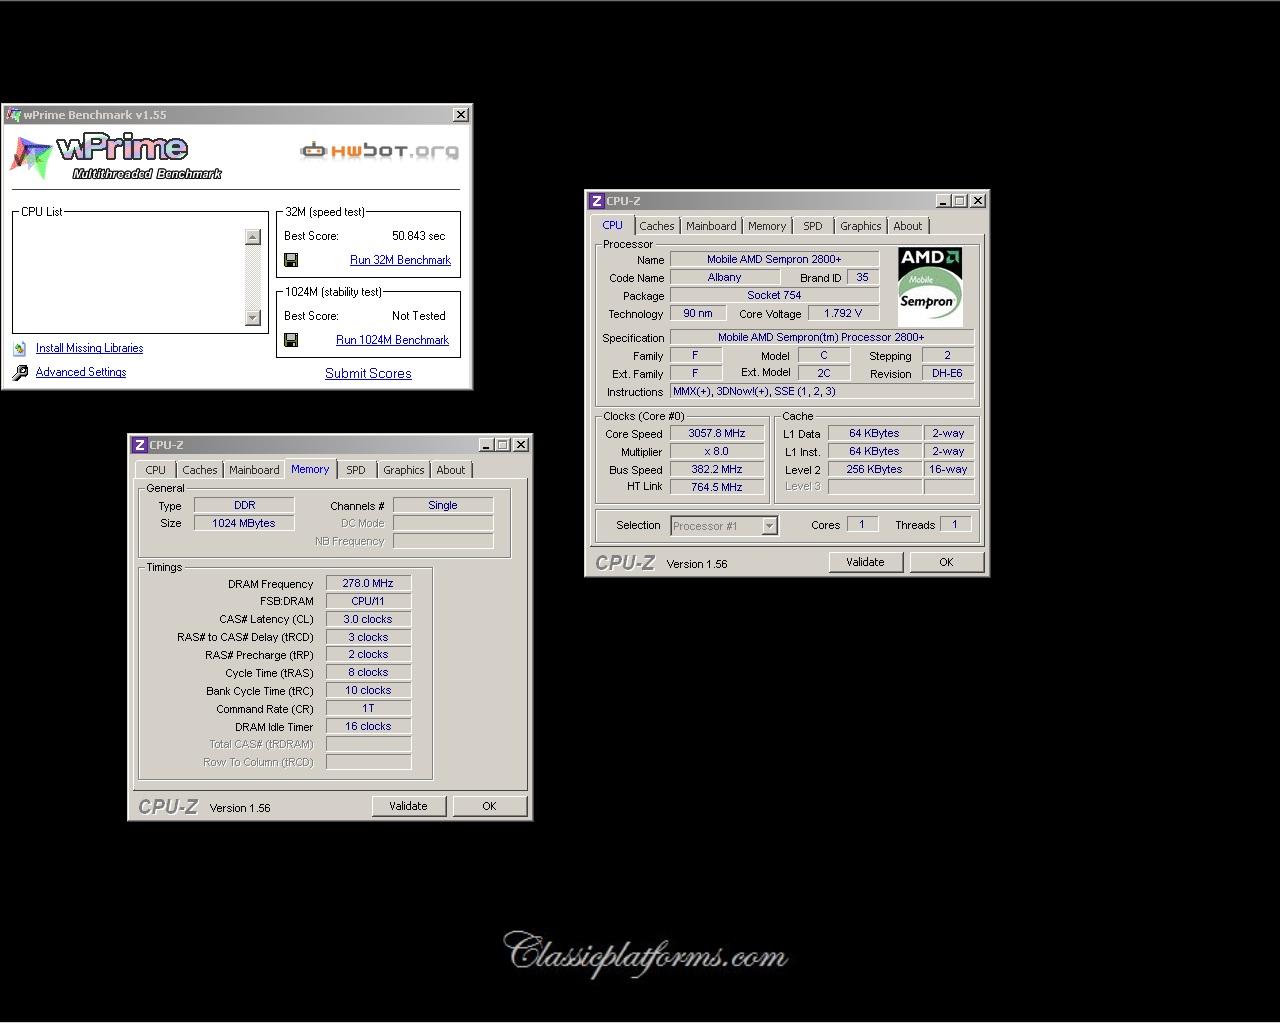Screen dimensions: 1280x1024
Task: Click Submit Scores link
Action: pos(368,373)
